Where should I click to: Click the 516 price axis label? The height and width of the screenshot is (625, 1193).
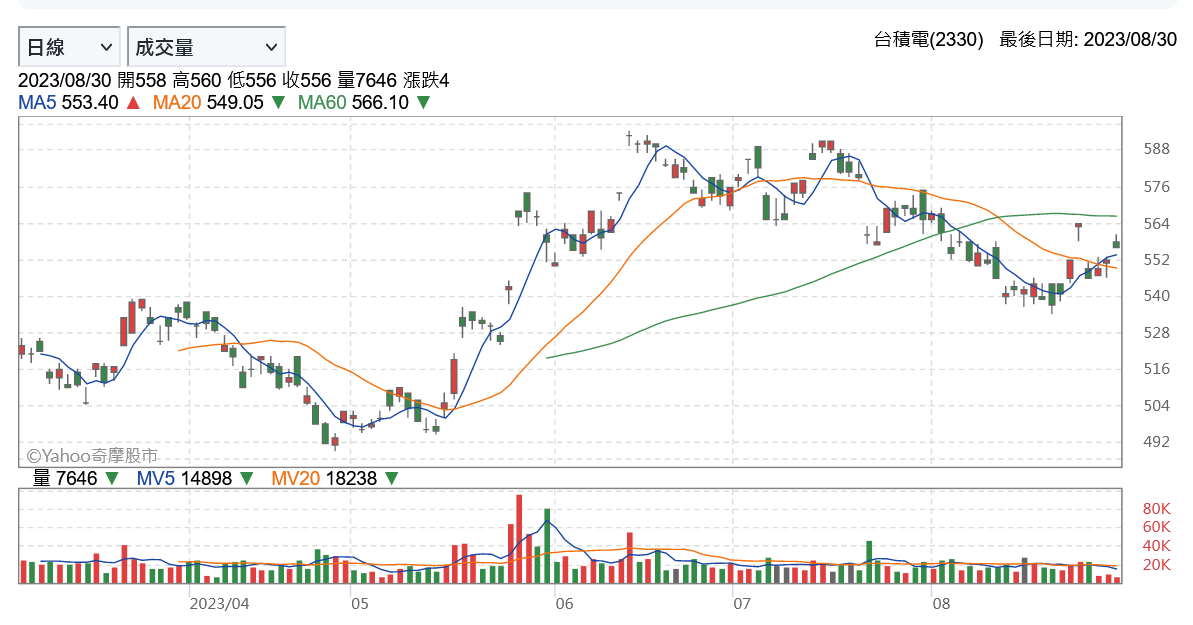(1156, 369)
